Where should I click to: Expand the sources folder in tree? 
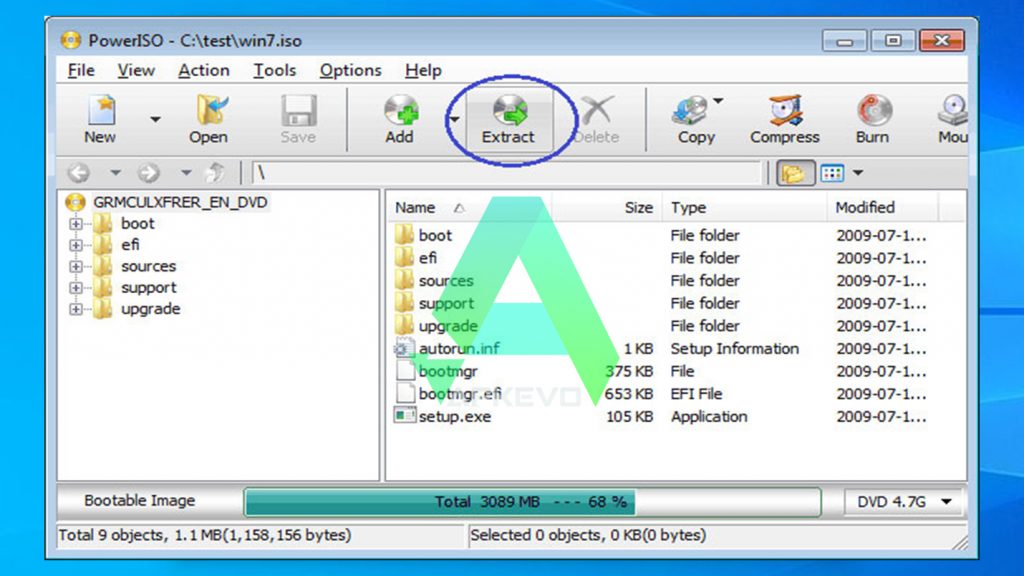click(76, 266)
